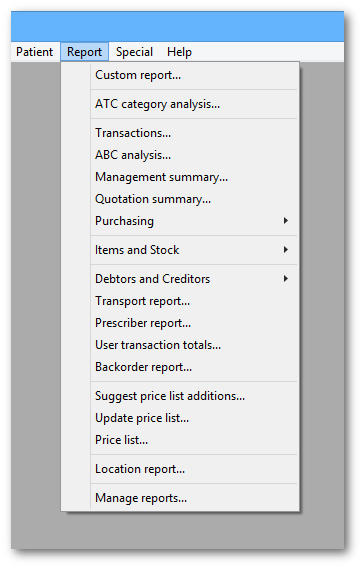Select Prescriber report... entry
363x568 pixels.
180,323
